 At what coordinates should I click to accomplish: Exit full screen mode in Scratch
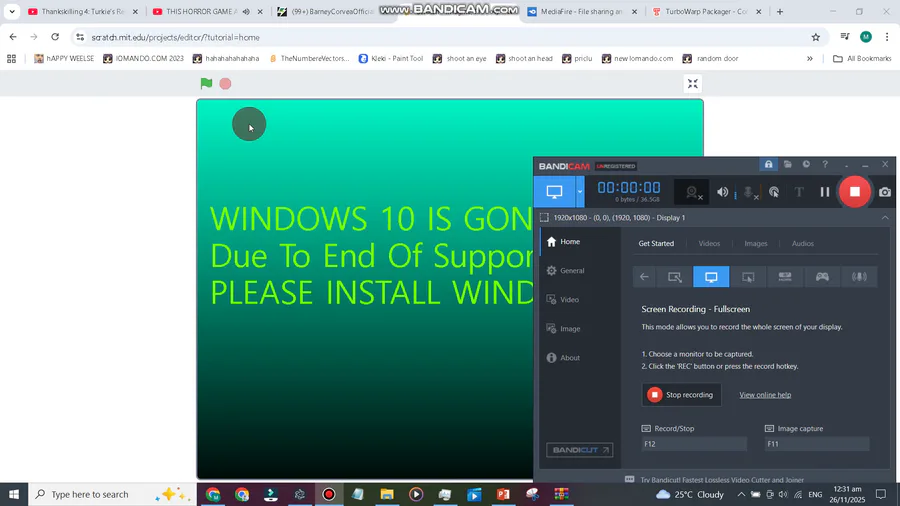693,84
